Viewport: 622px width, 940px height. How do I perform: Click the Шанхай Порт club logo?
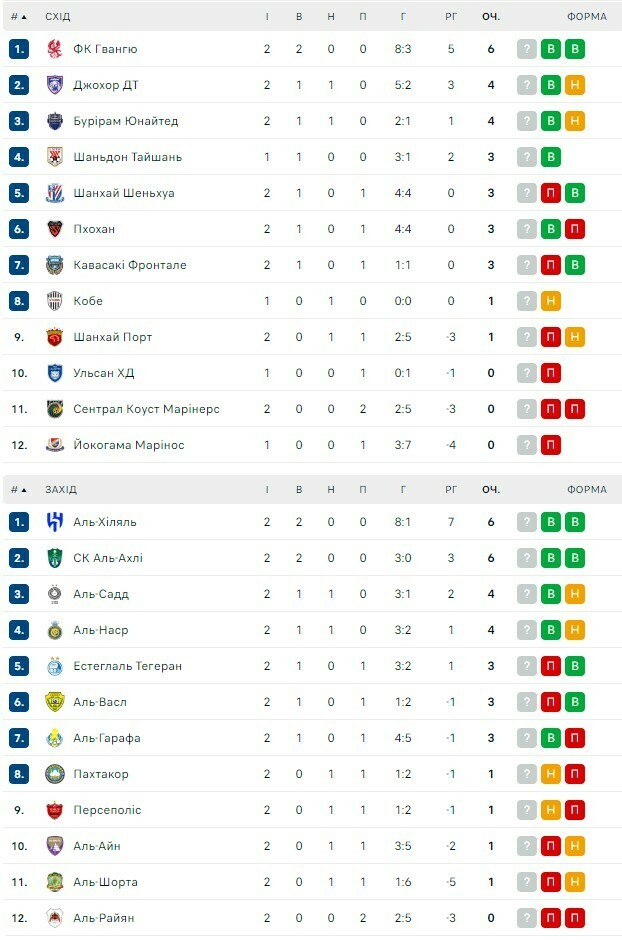point(55,337)
